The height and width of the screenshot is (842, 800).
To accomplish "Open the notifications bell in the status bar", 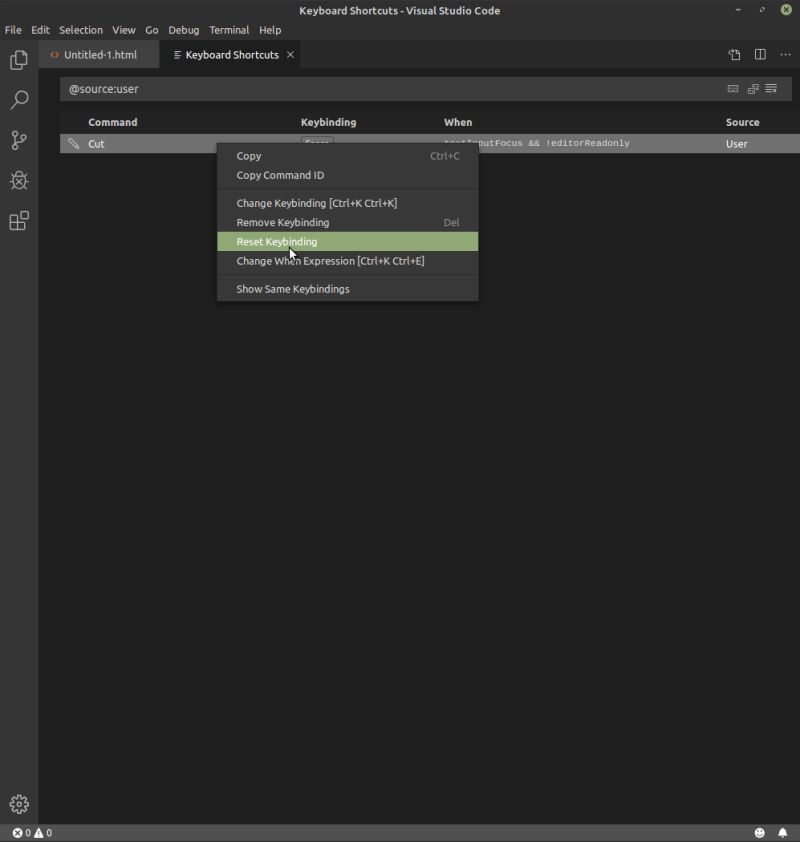I will pos(782,831).
